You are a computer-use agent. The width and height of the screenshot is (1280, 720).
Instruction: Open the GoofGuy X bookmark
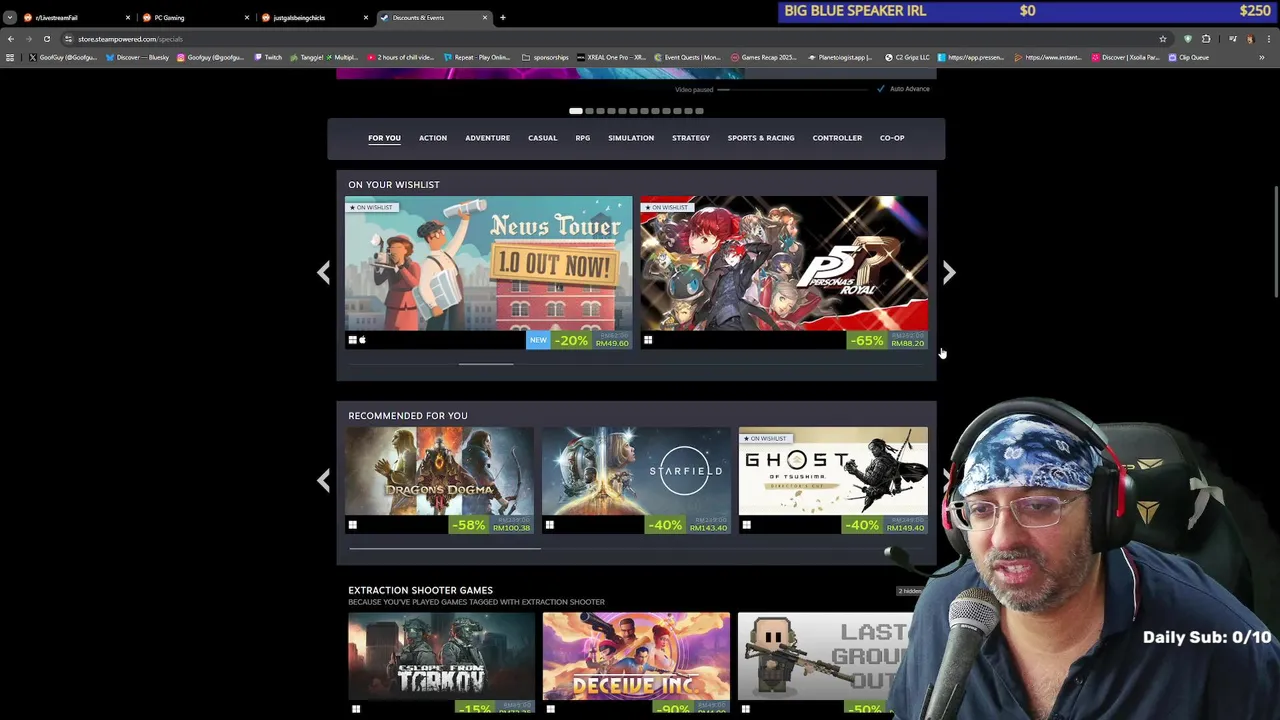pyautogui.click(x=62, y=57)
